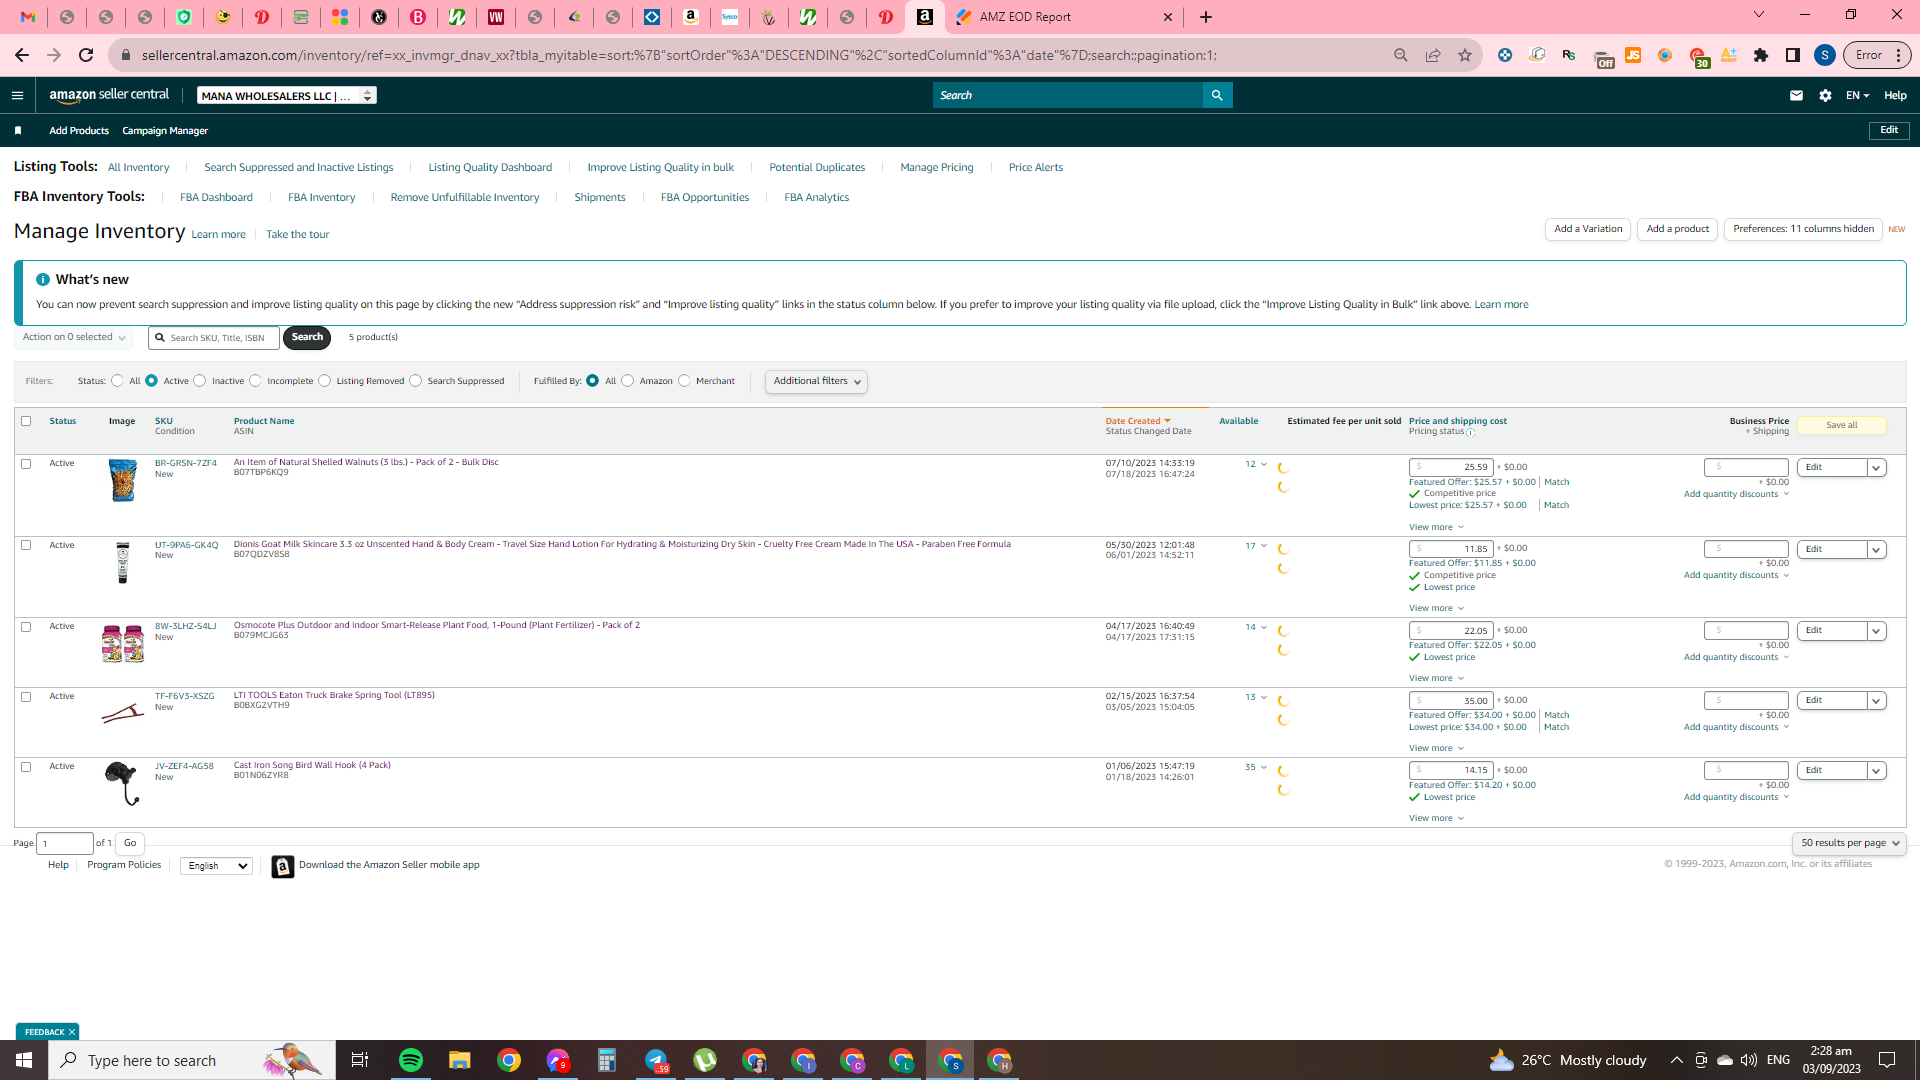The image size is (1920, 1080).
Task: Open the settings gear icon
Action: (1825, 96)
